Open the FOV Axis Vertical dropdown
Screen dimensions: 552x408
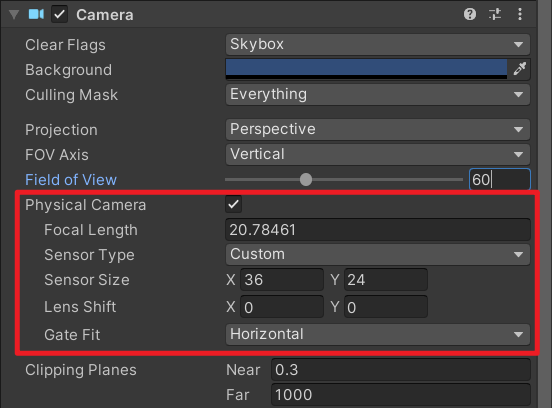(x=378, y=154)
